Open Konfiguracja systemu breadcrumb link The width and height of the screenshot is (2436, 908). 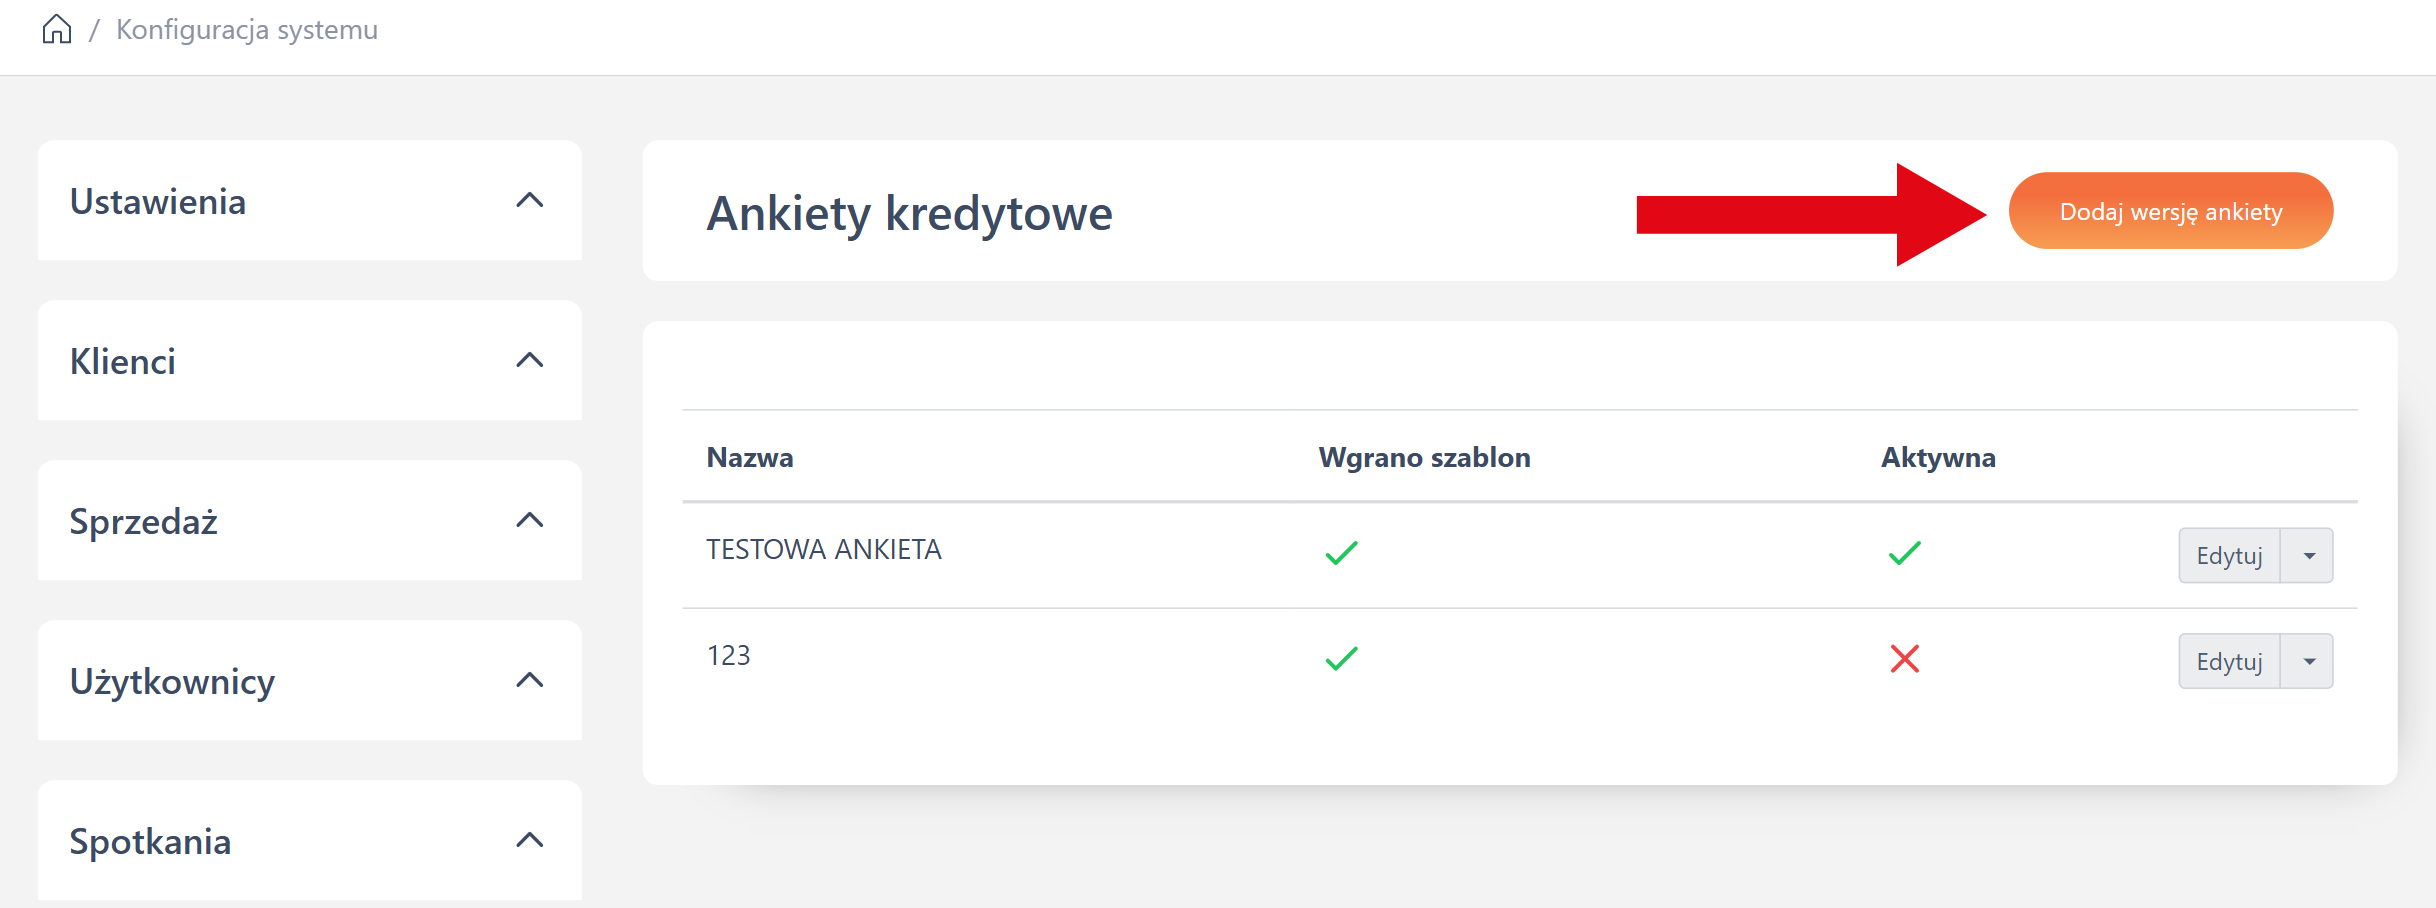click(x=247, y=30)
